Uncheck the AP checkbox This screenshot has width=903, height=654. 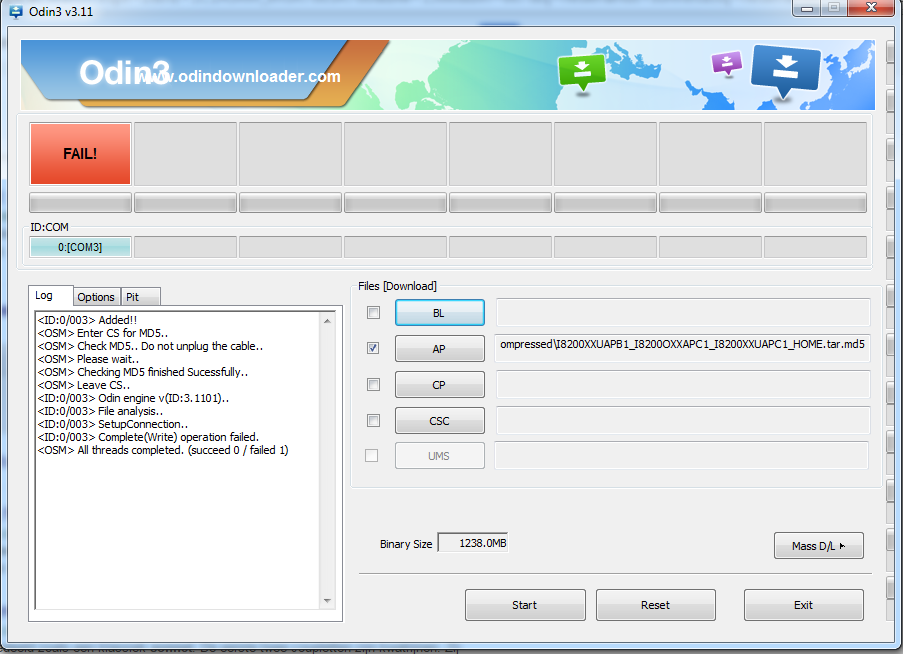(x=373, y=348)
